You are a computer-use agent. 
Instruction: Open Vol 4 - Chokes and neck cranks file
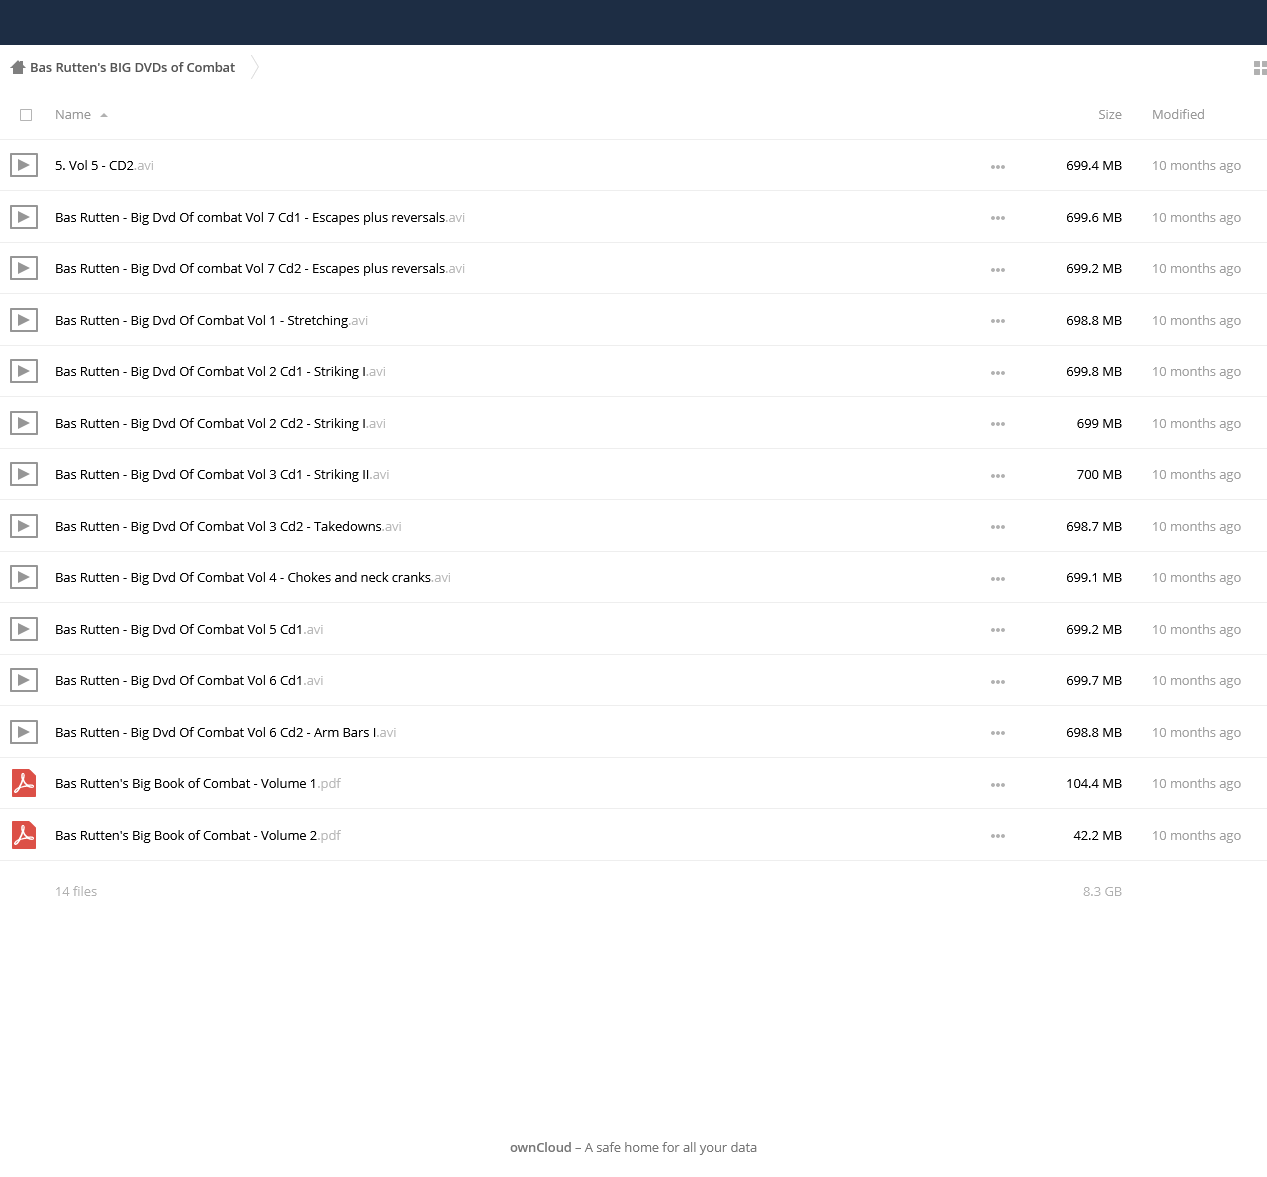253,577
